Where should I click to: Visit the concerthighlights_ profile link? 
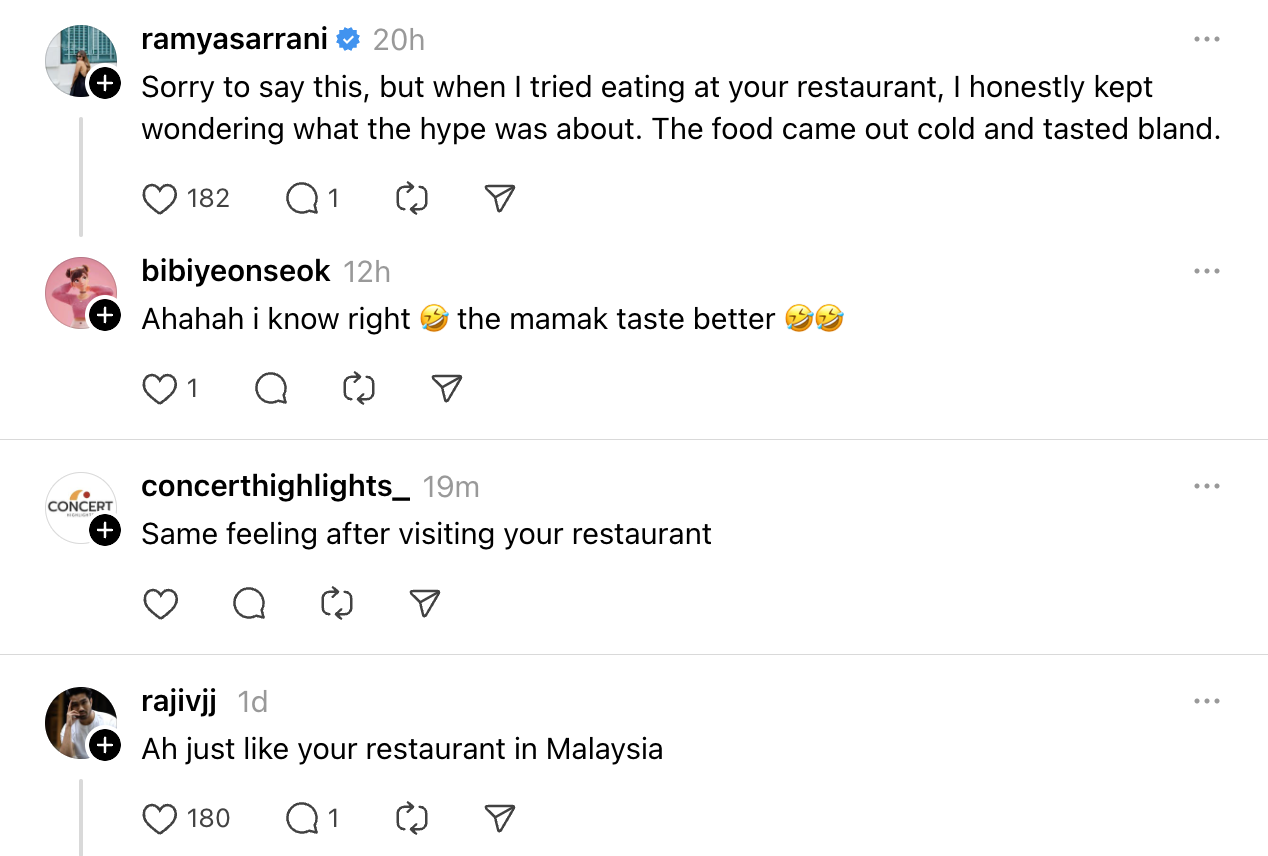pyautogui.click(x=275, y=486)
